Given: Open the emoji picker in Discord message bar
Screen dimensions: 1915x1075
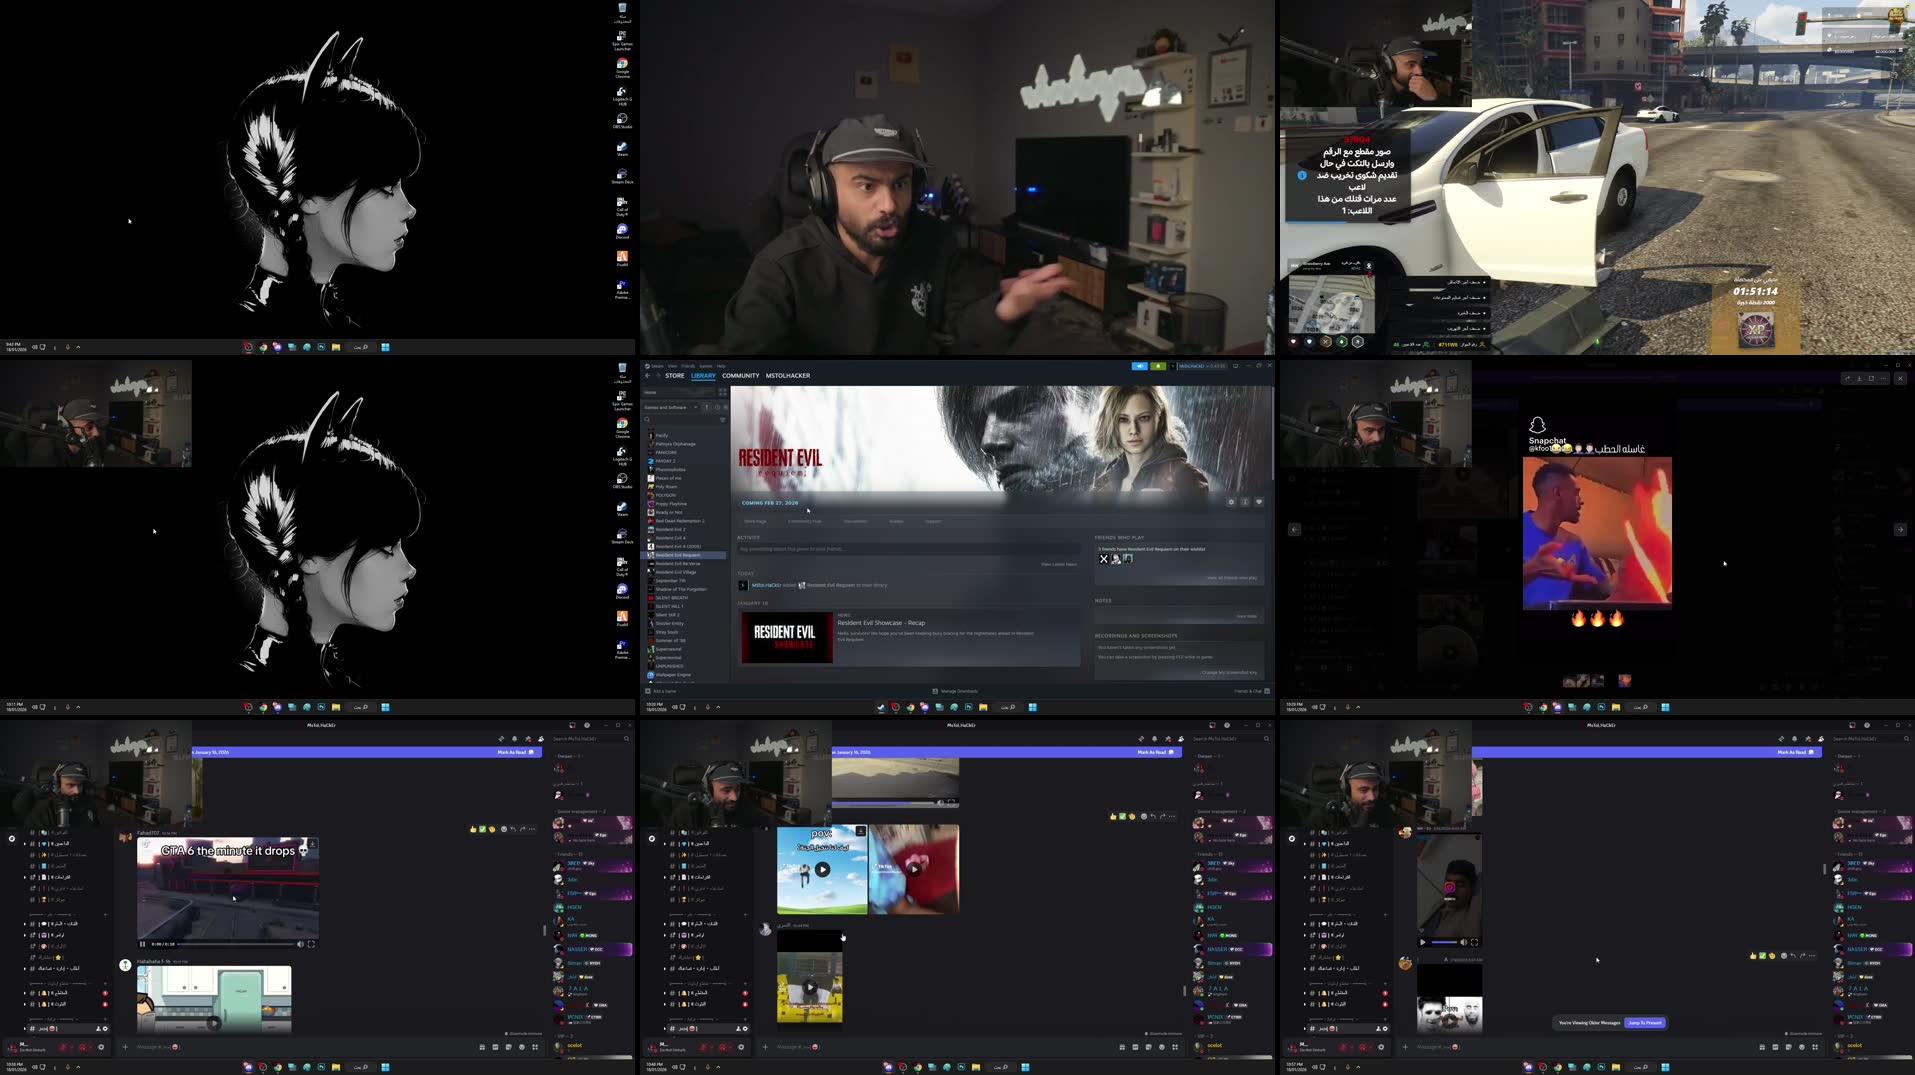Looking at the screenshot, I should click(x=522, y=1047).
